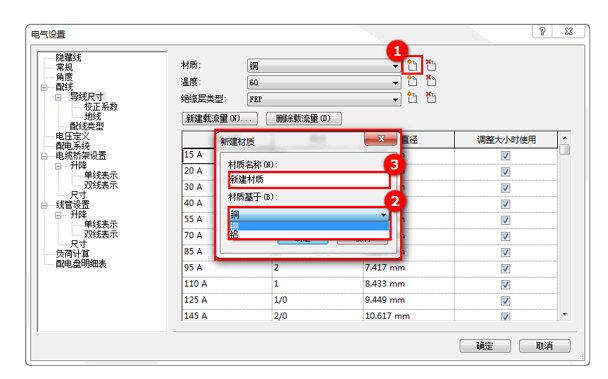Image resolution: width=608 pixels, height=379 pixels.
Task: Toggle the checkbox in the 95 A row
Action: [x=505, y=268]
